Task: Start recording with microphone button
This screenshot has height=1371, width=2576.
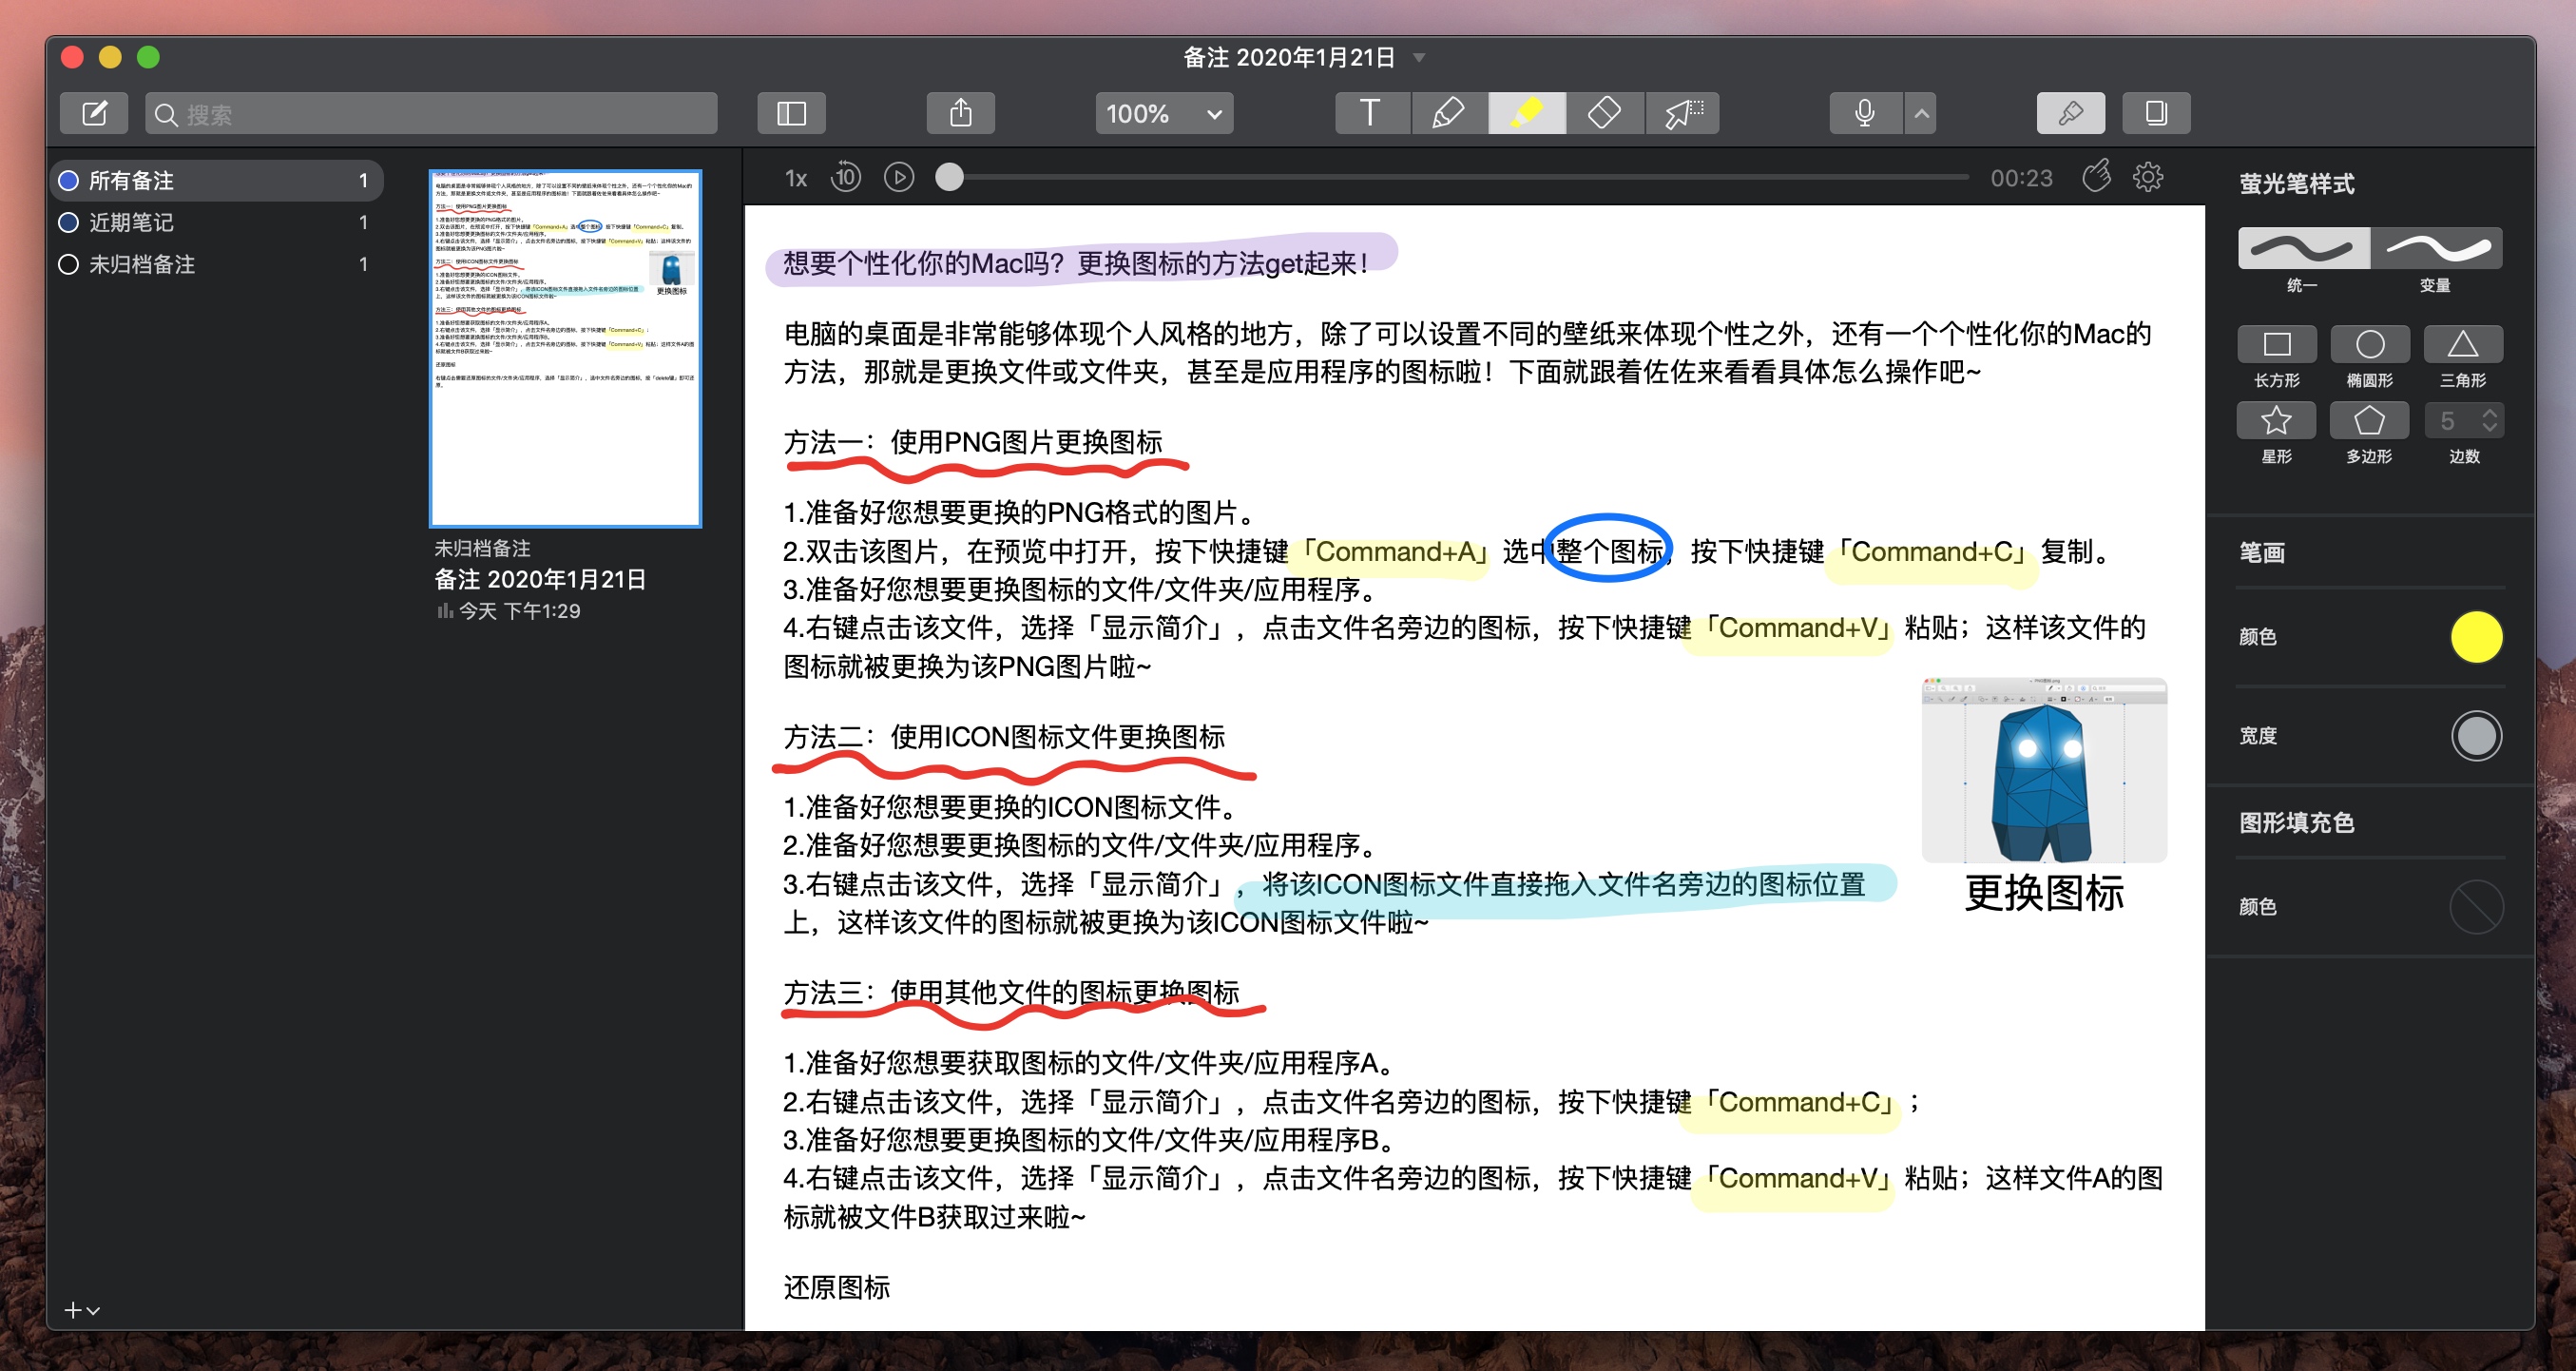Action: pos(1865,113)
